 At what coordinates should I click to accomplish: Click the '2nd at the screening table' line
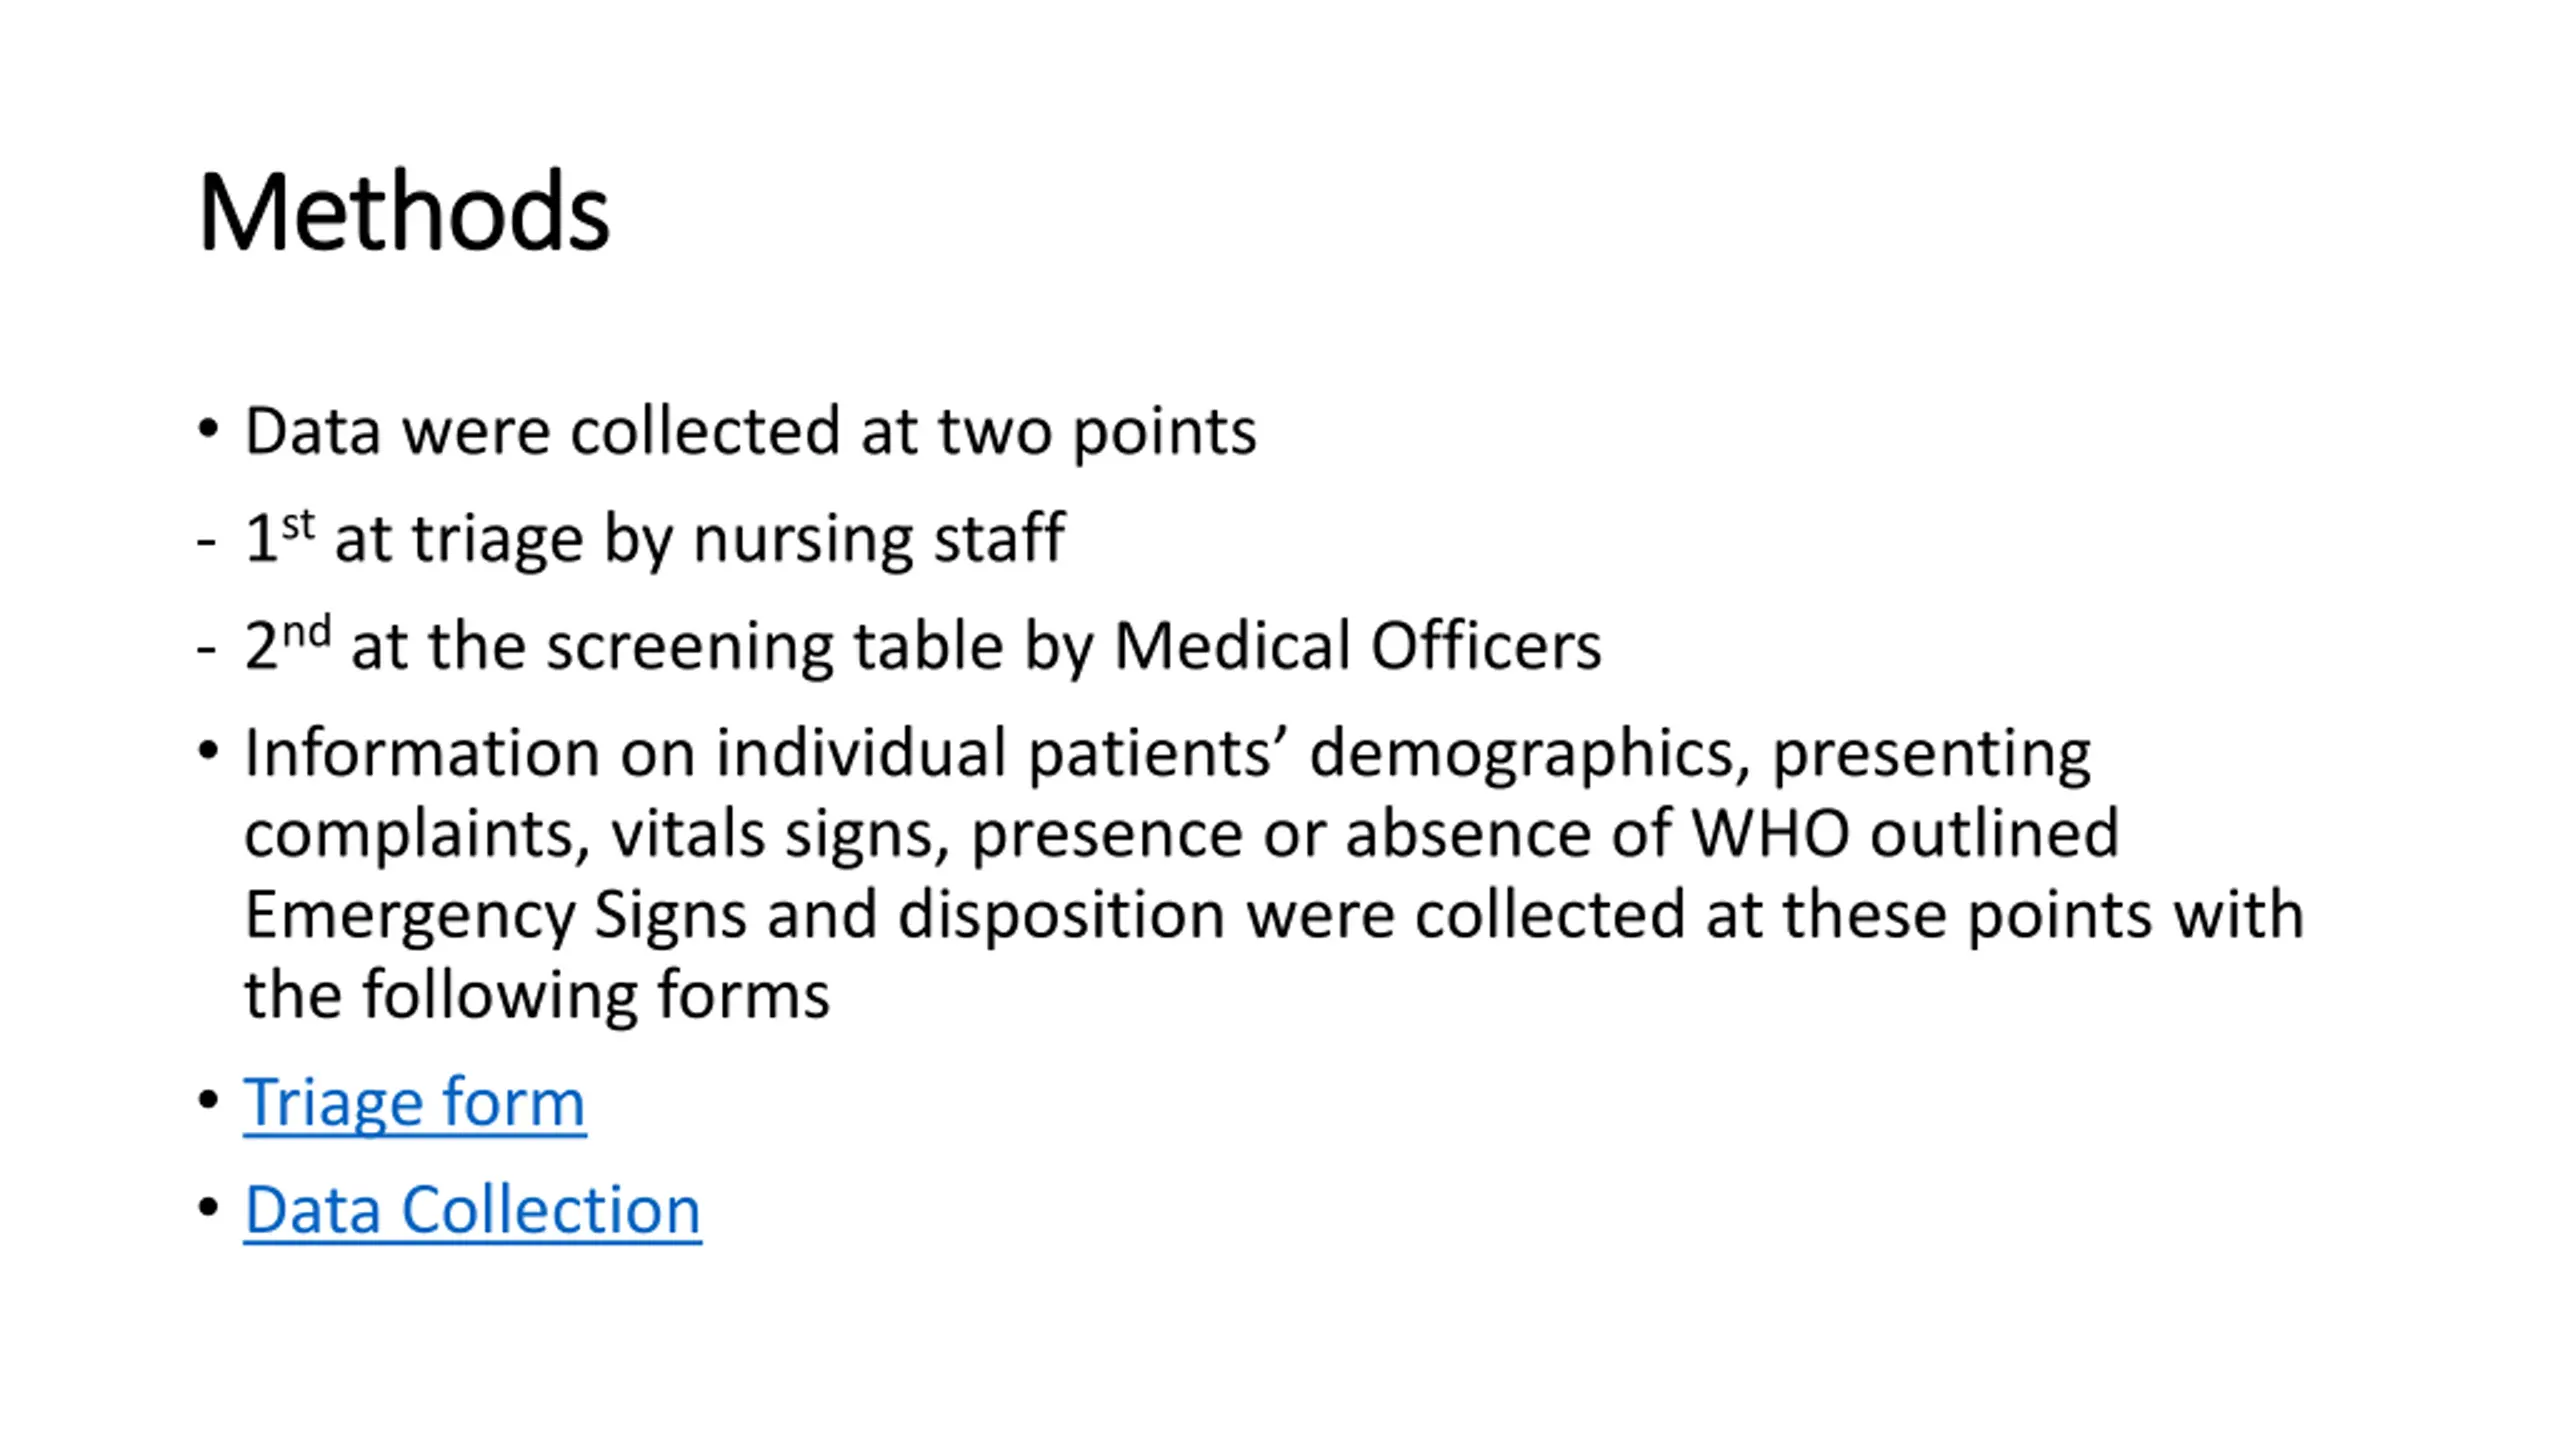pyautogui.click(x=922, y=646)
